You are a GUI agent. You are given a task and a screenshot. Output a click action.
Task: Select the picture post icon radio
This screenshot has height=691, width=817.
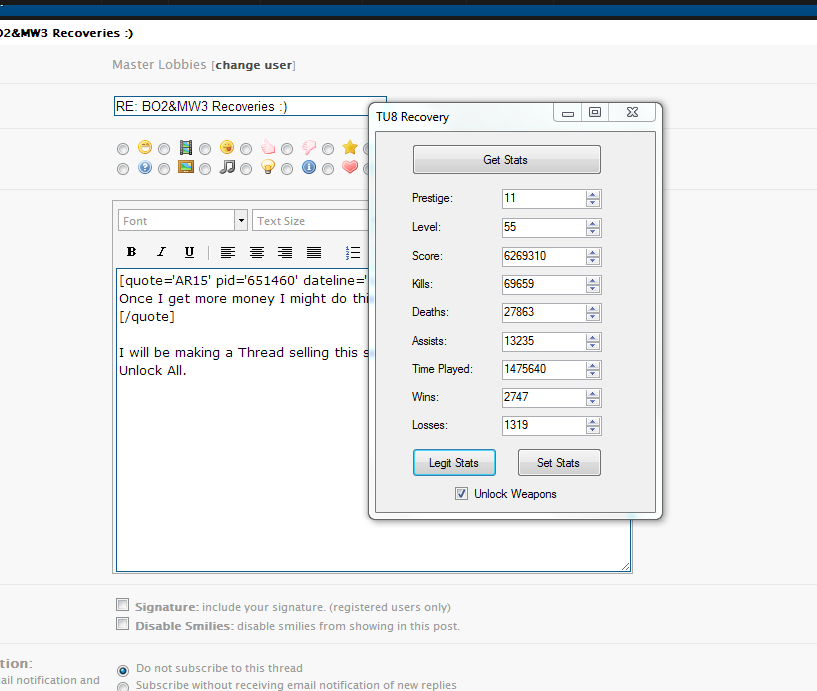coord(164,169)
